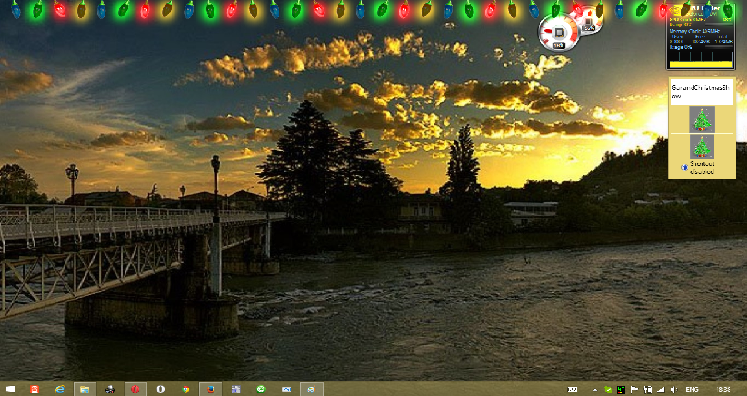Open Action Center flag icon
This screenshot has height=396, width=747.
point(634,389)
